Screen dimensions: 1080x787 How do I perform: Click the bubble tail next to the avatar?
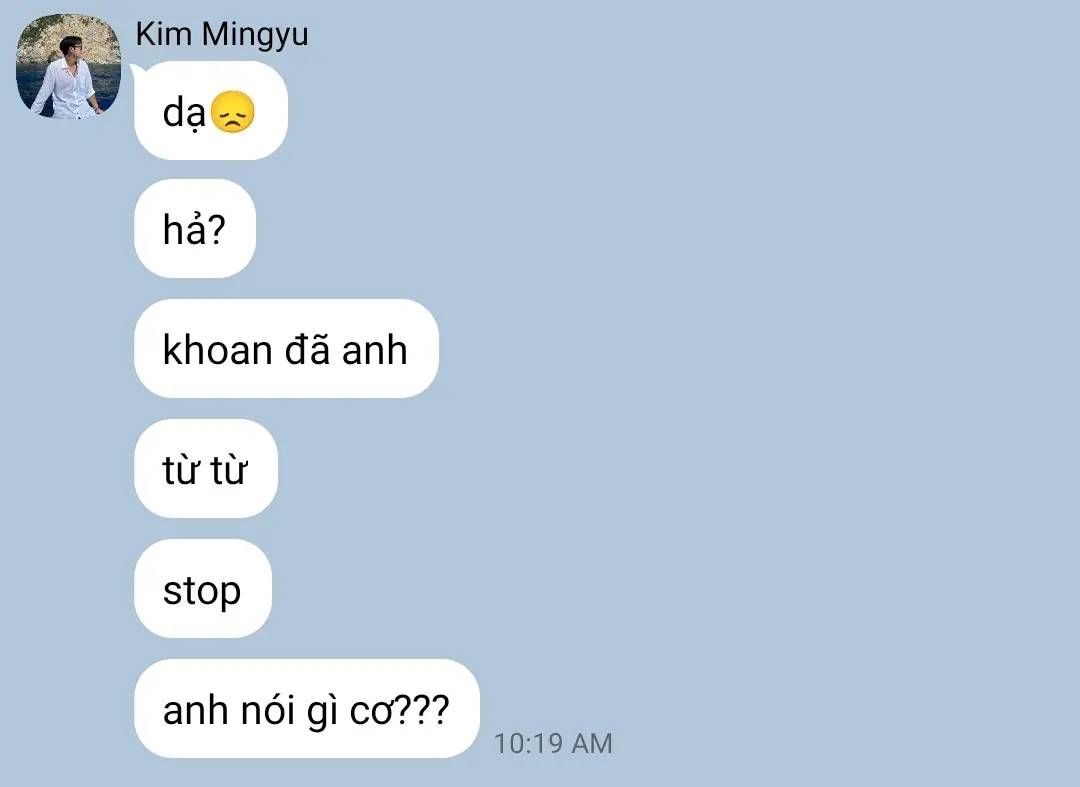pos(137,69)
